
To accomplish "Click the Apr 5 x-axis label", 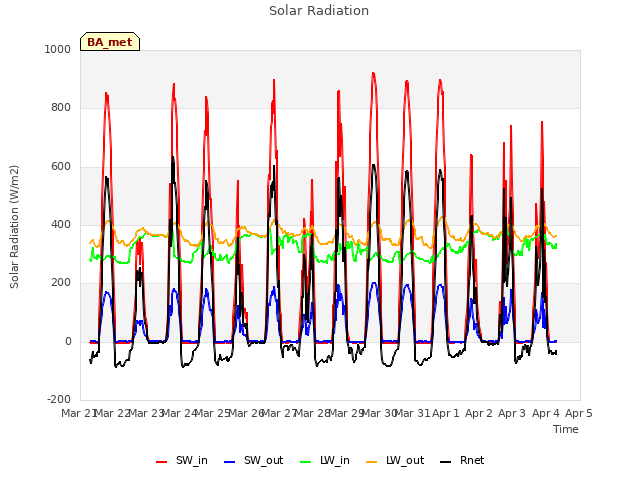I will (x=579, y=413).
